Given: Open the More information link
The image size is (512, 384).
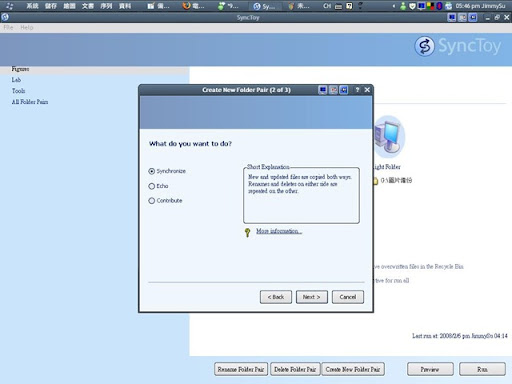Looking at the screenshot, I should (x=279, y=231).
